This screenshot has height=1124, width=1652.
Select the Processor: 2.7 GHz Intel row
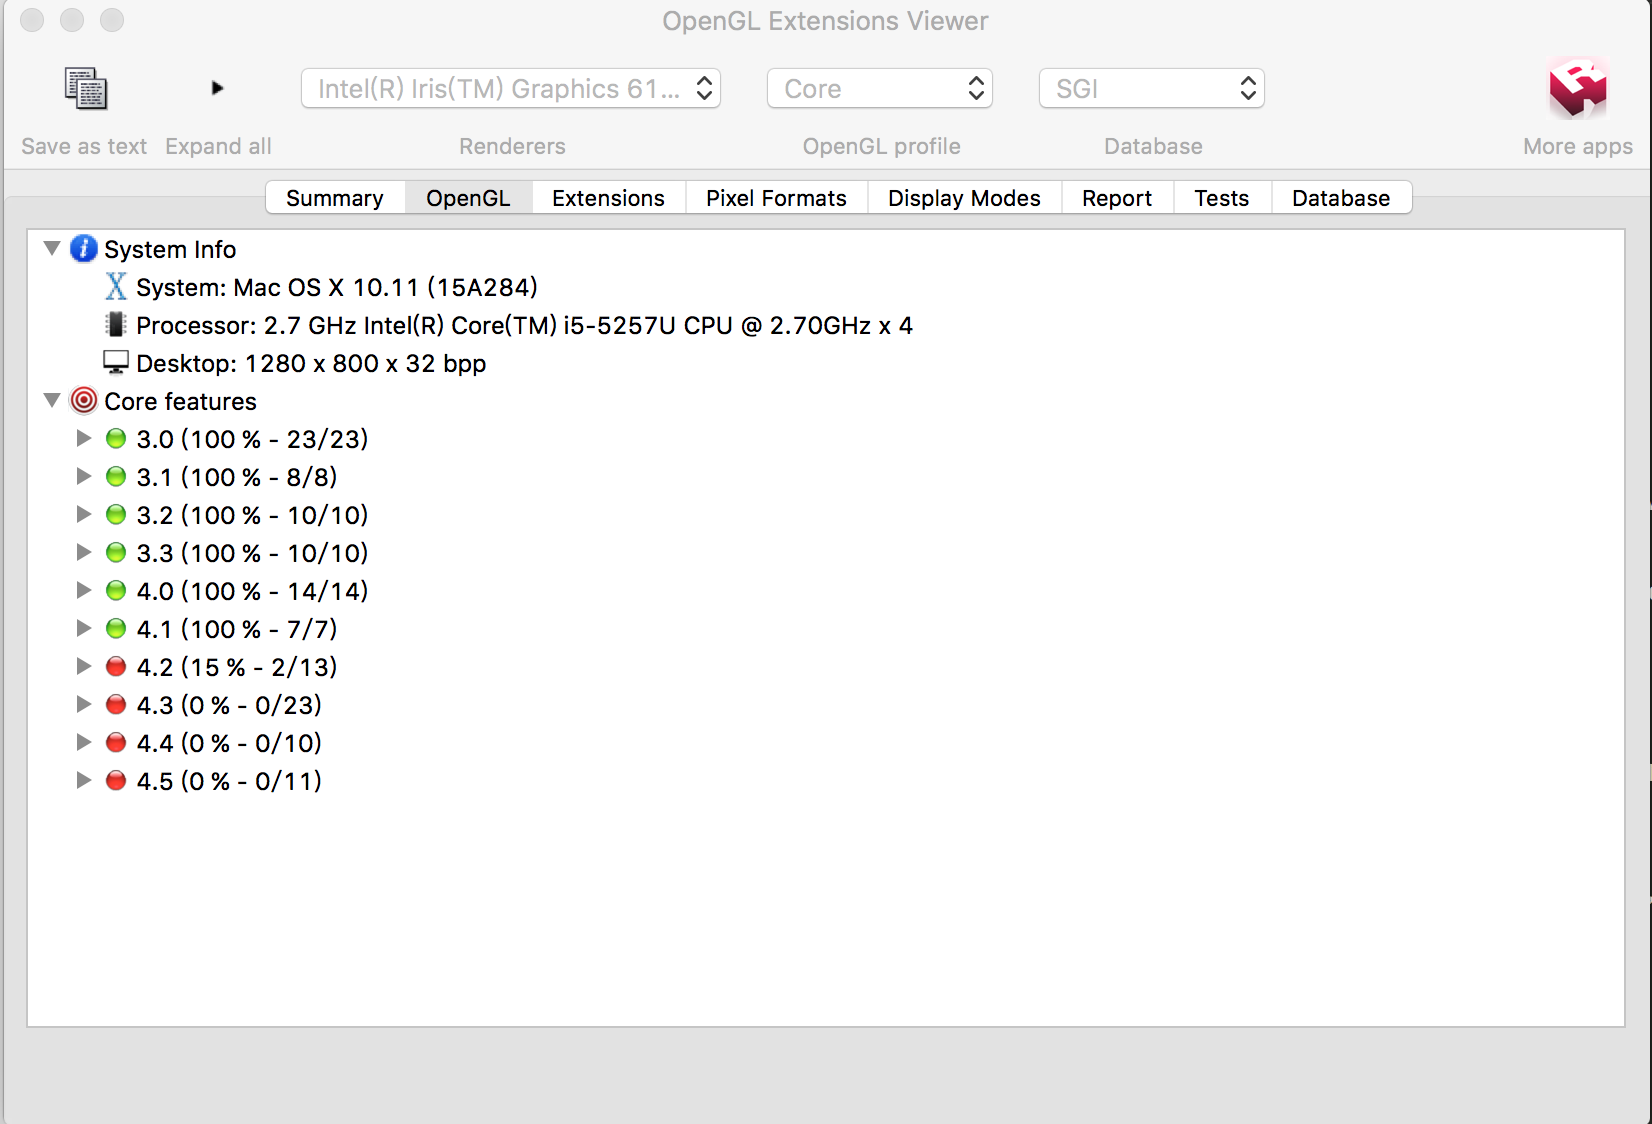(x=524, y=325)
